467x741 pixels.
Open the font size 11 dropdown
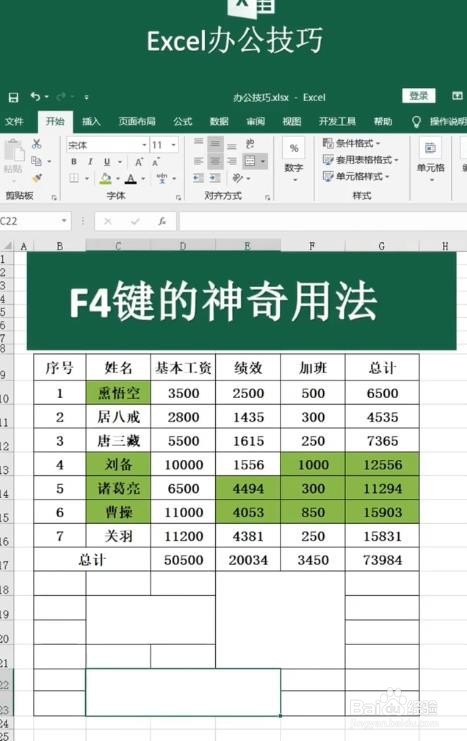point(173,145)
